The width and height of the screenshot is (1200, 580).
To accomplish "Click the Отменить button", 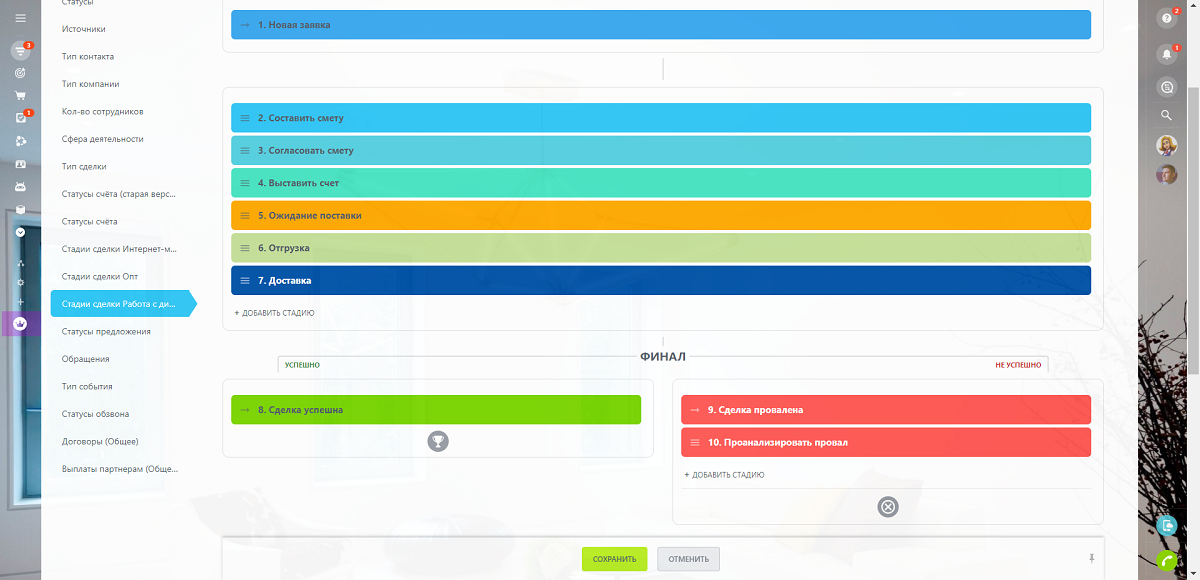I will coord(688,559).
